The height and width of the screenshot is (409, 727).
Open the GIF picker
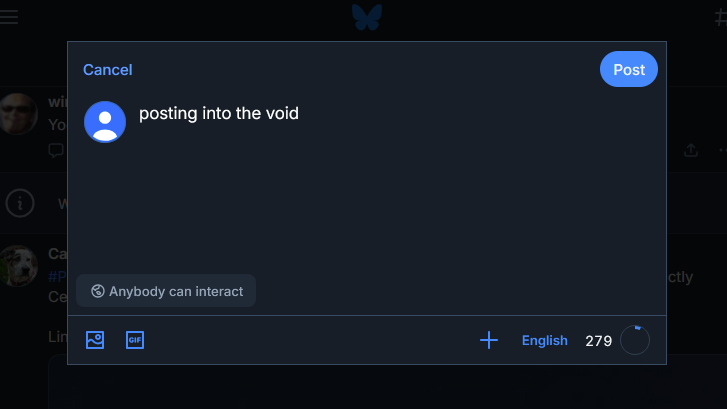(x=135, y=340)
